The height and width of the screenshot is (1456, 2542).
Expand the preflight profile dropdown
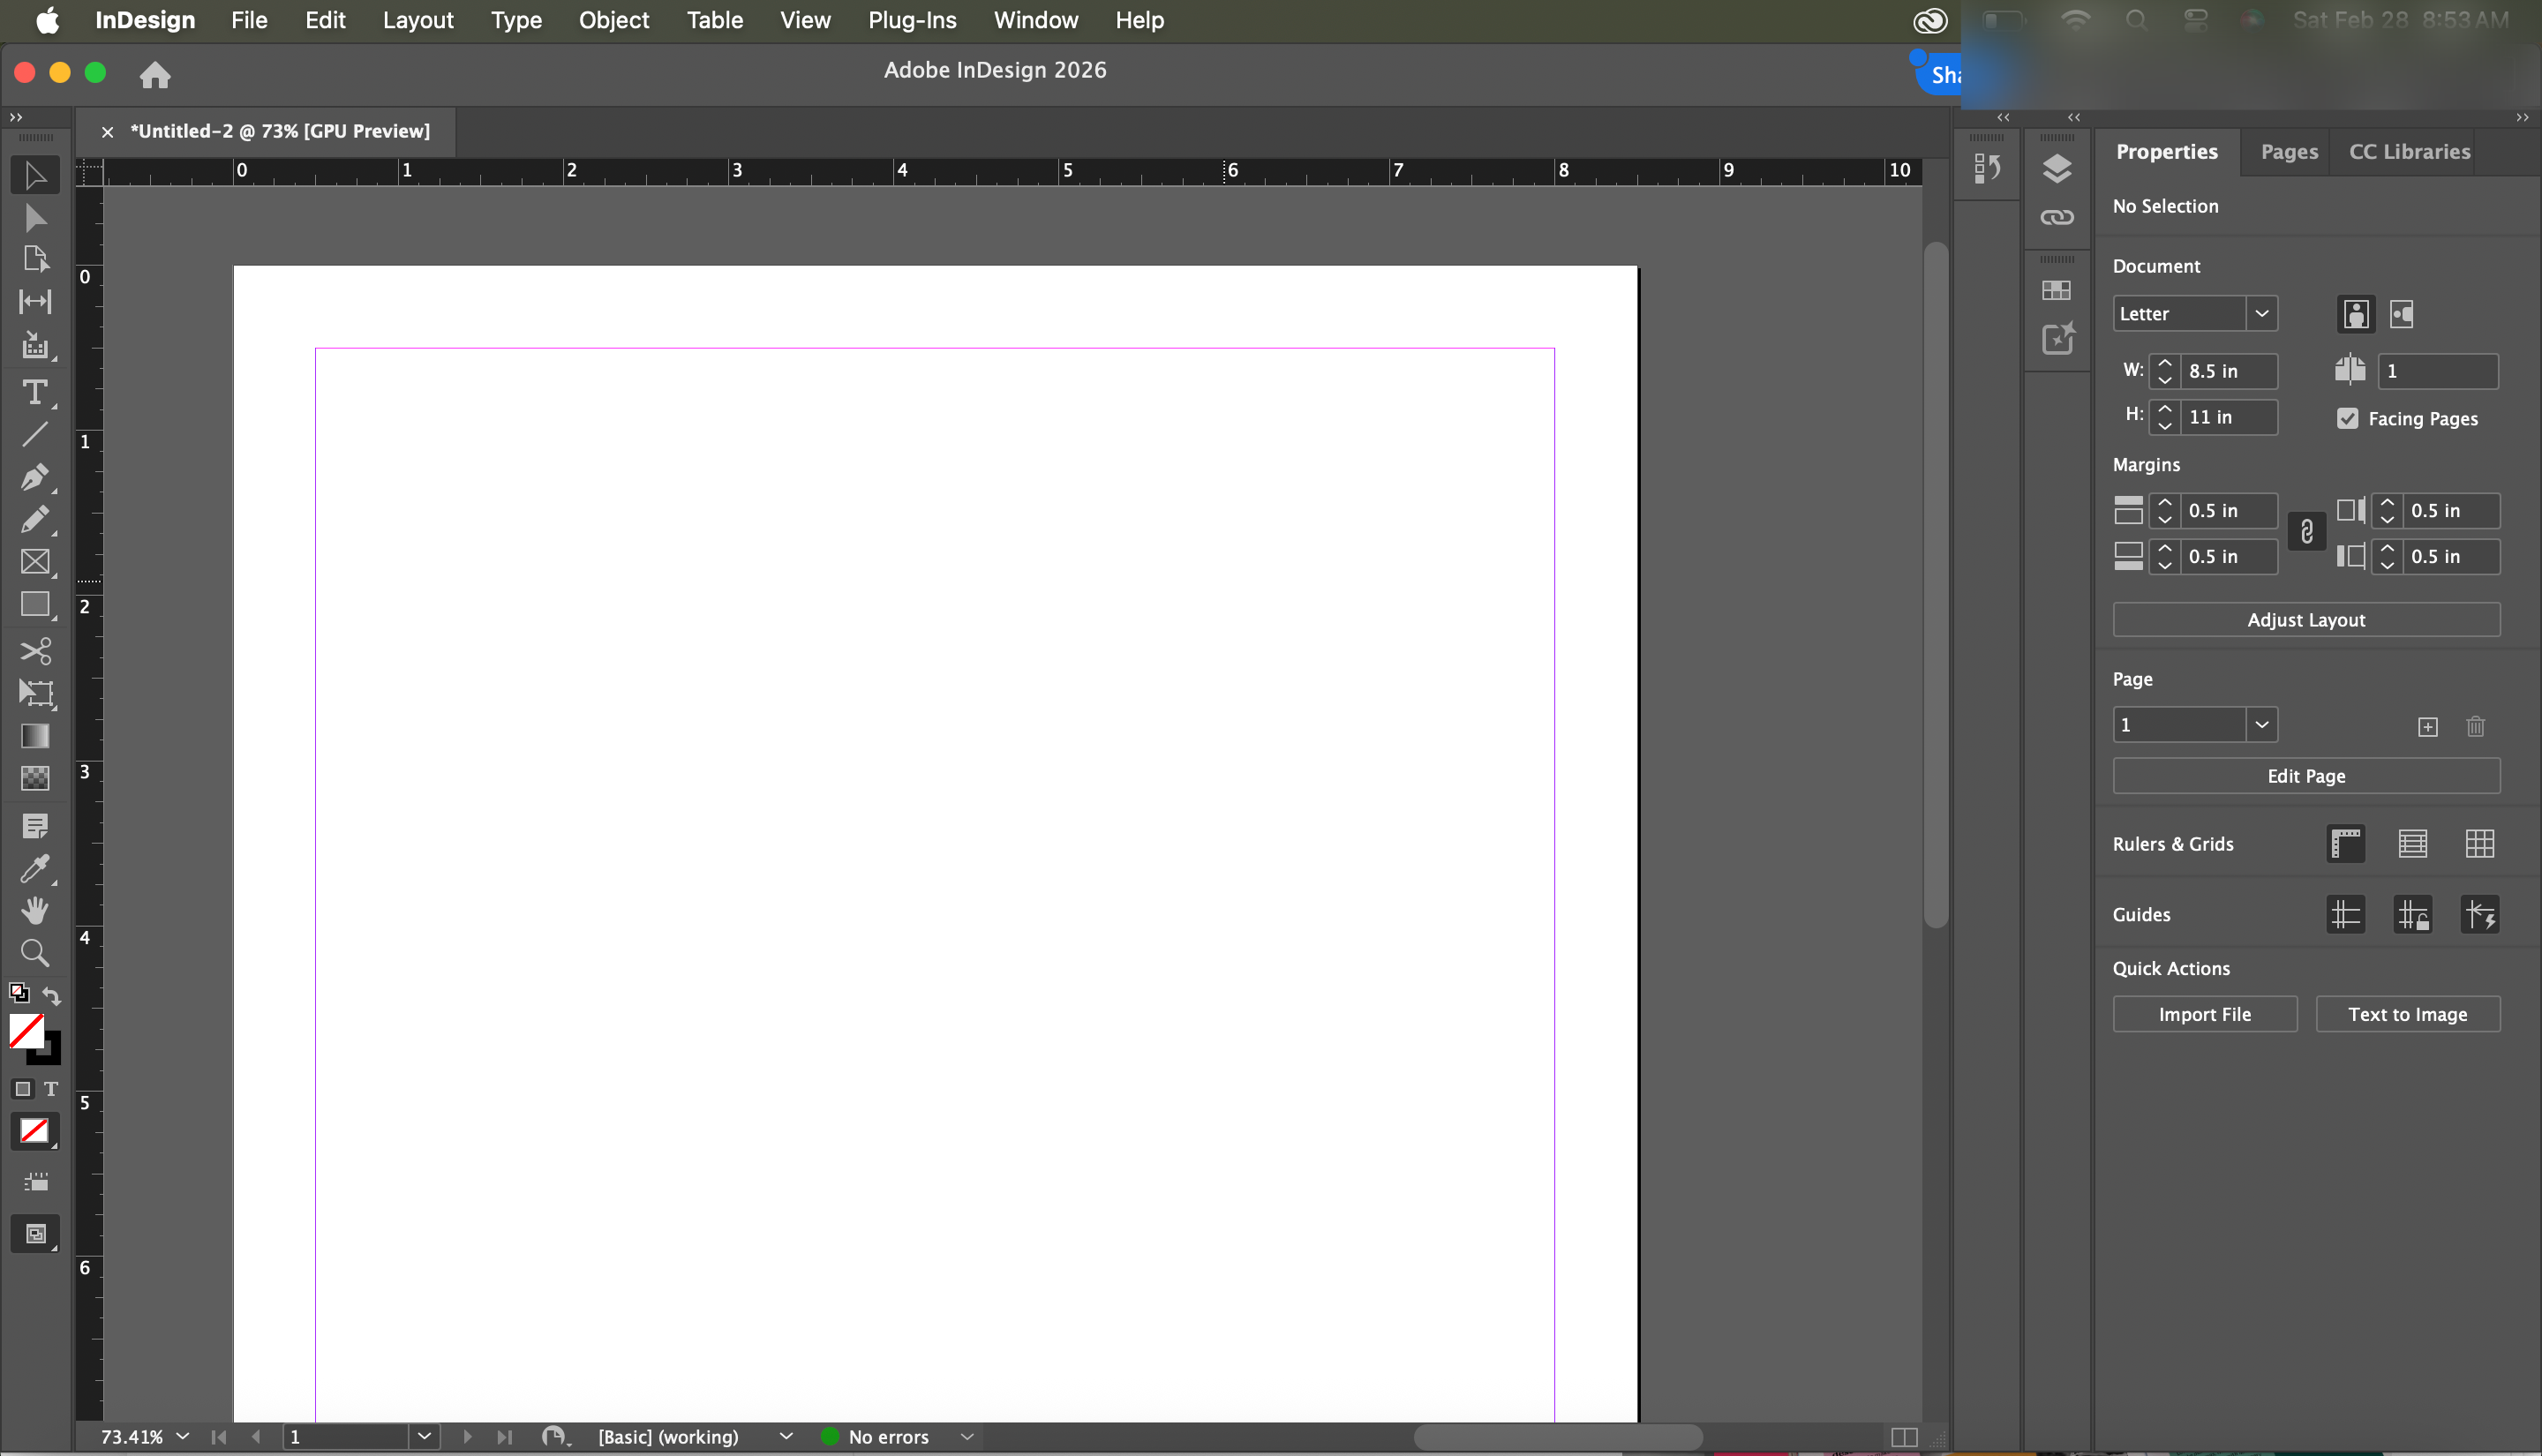pyautogui.click(x=786, y=1436)
